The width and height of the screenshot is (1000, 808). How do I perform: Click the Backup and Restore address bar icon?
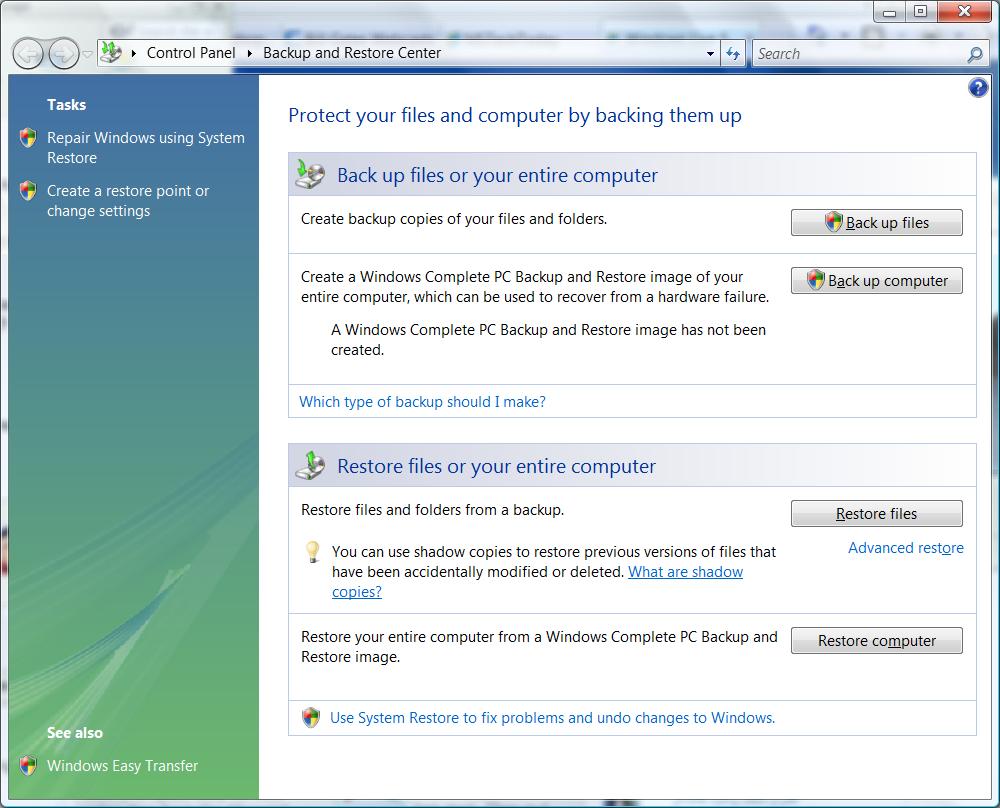(x=112, y=53)
